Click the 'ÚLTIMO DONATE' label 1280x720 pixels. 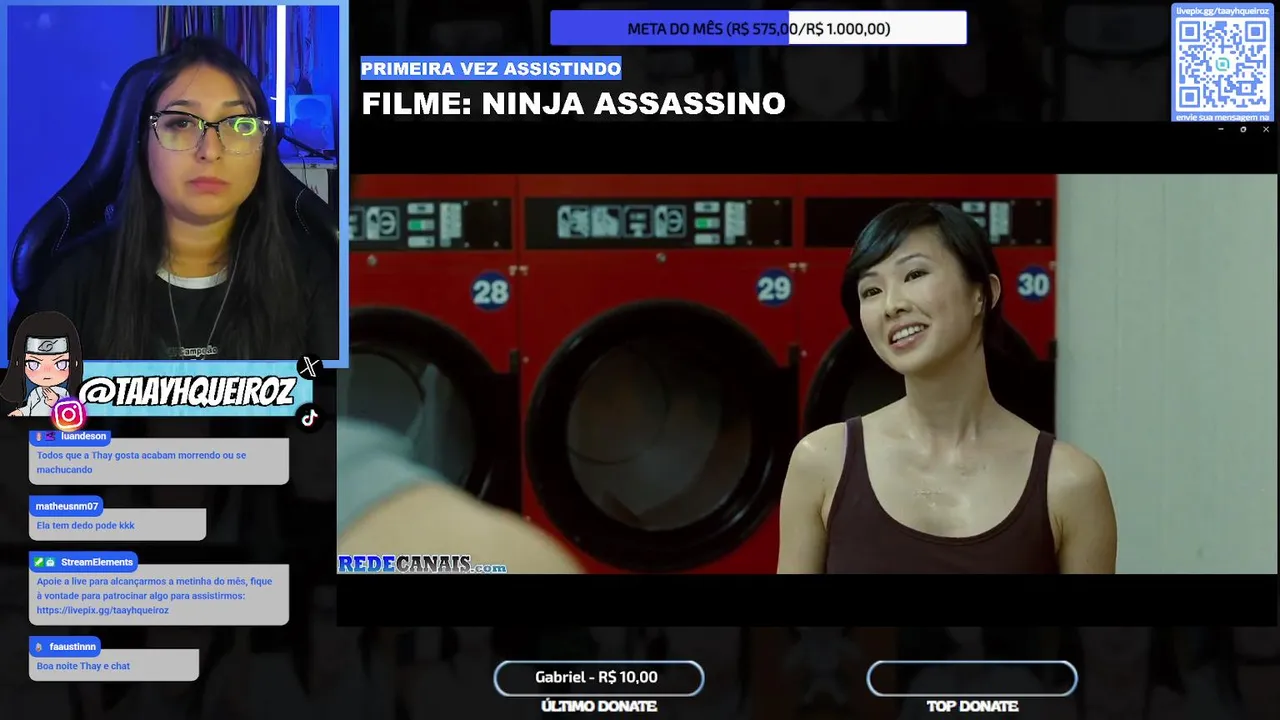pyautogui.click(x=599, y=707)
